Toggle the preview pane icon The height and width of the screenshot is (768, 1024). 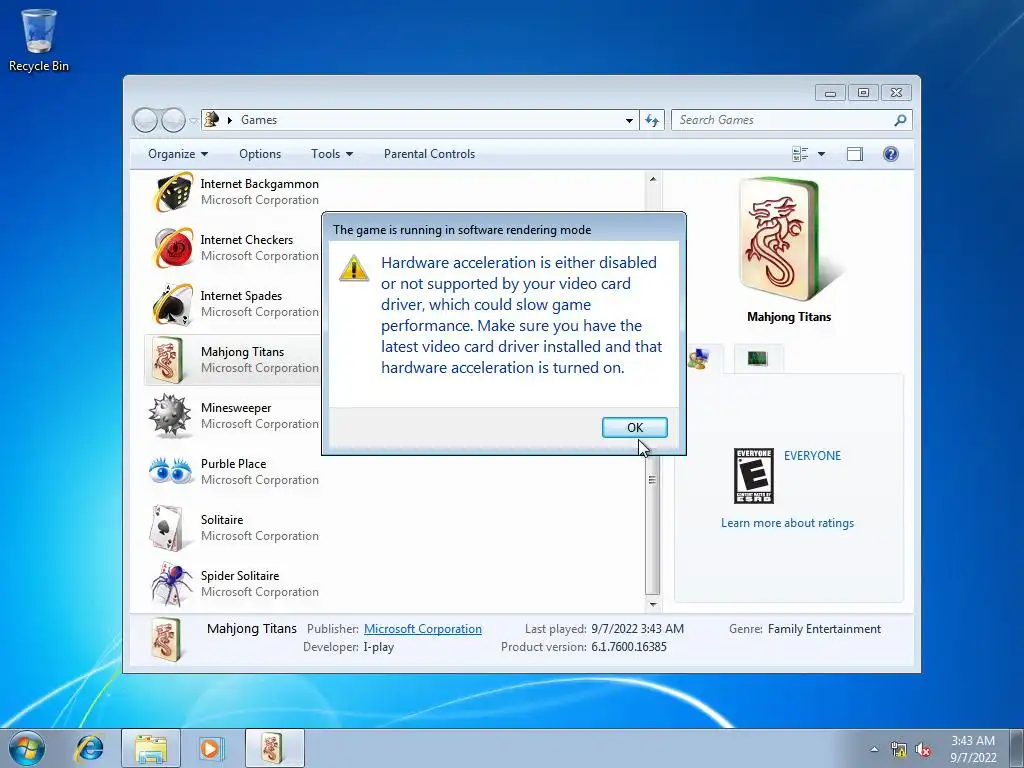pos(854,154)
